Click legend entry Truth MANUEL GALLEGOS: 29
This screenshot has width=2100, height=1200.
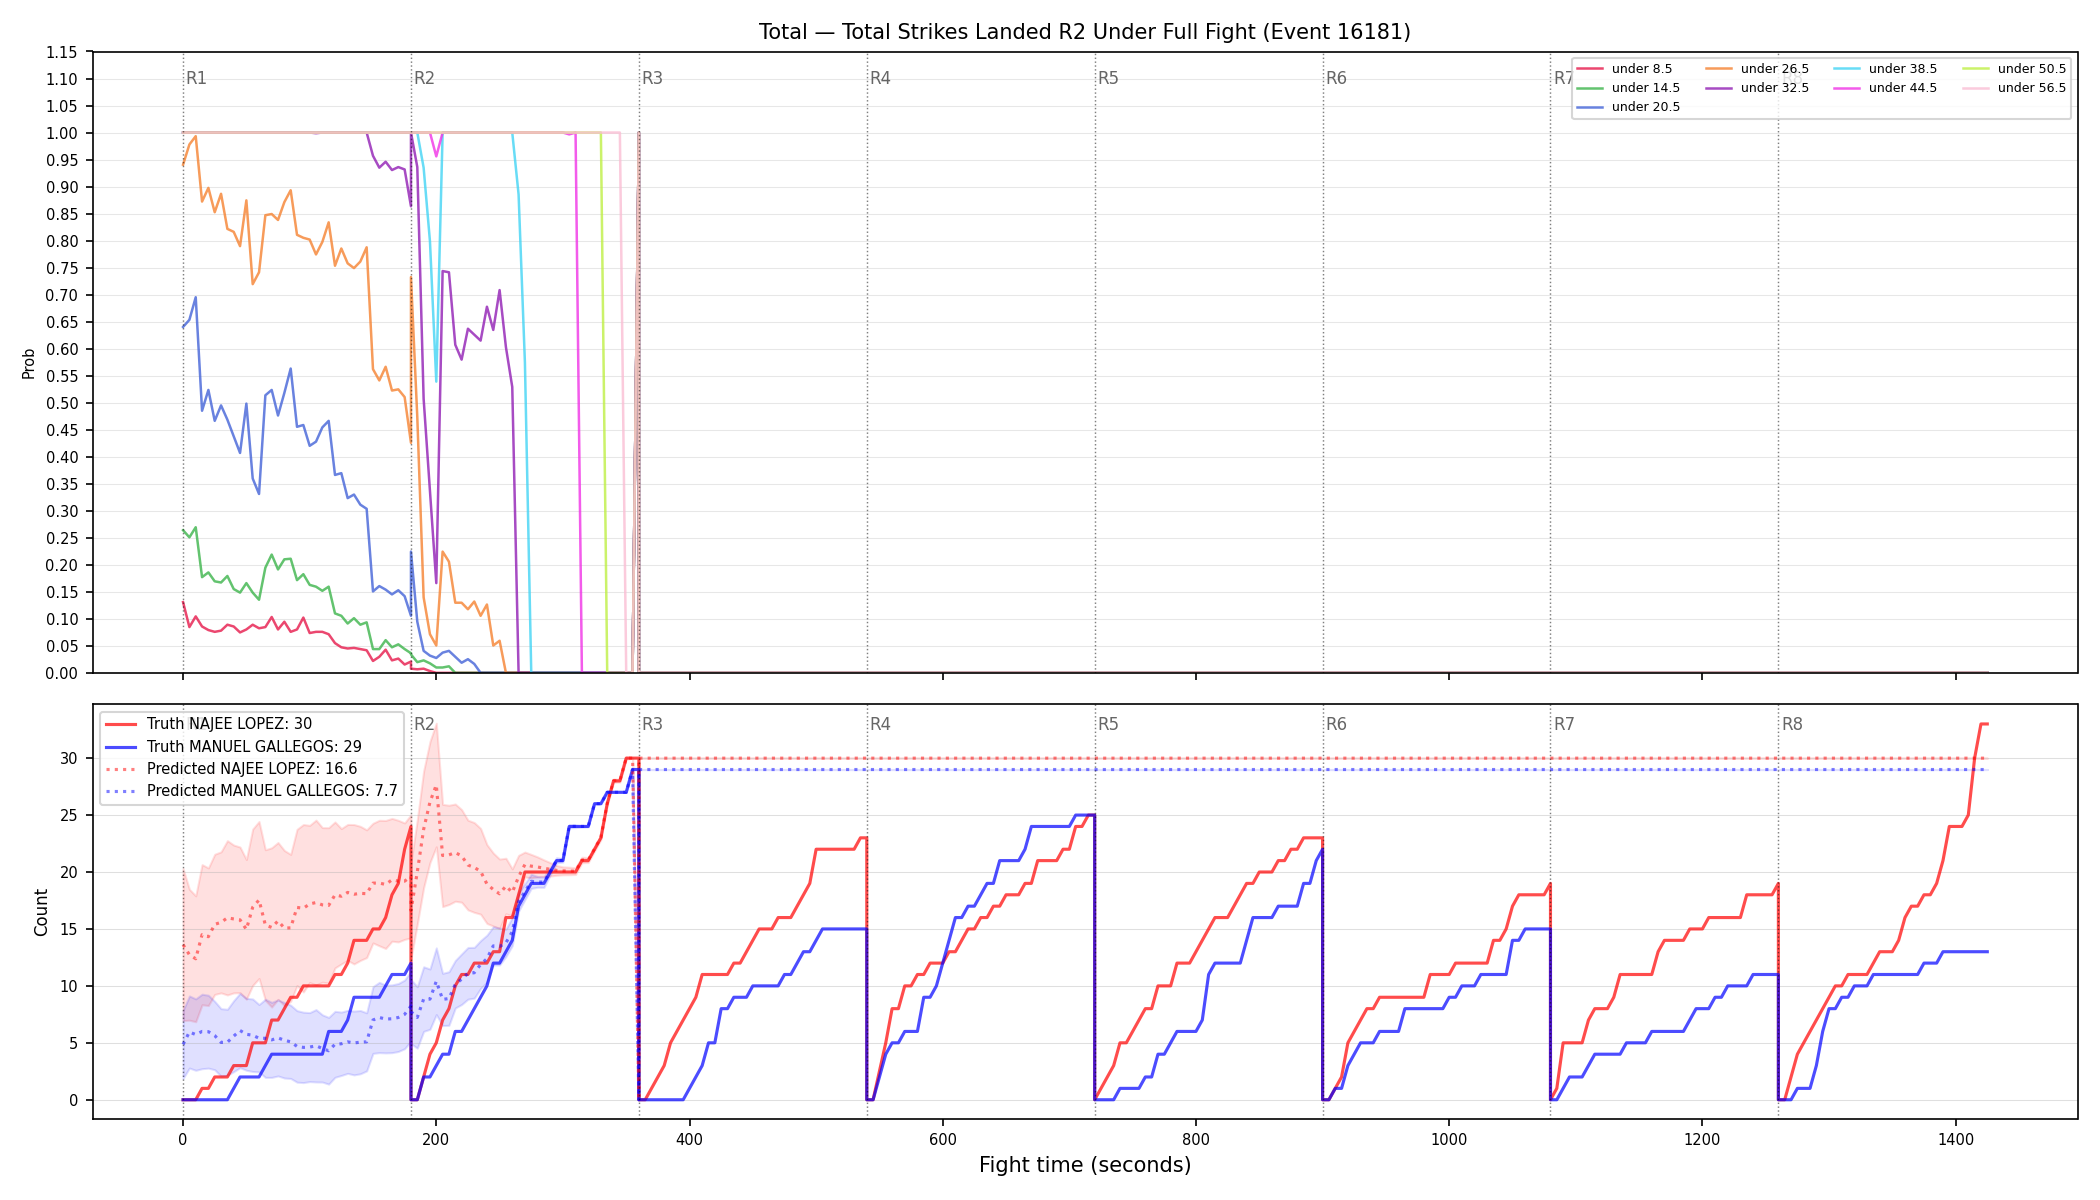point(233,747)
